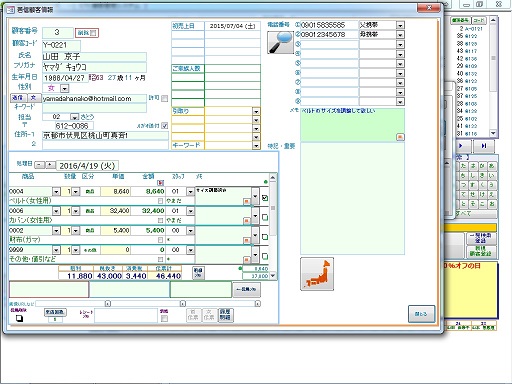512x384 pixels.
Task: Click the コード column header in background list
Action: tap(479, 20)
